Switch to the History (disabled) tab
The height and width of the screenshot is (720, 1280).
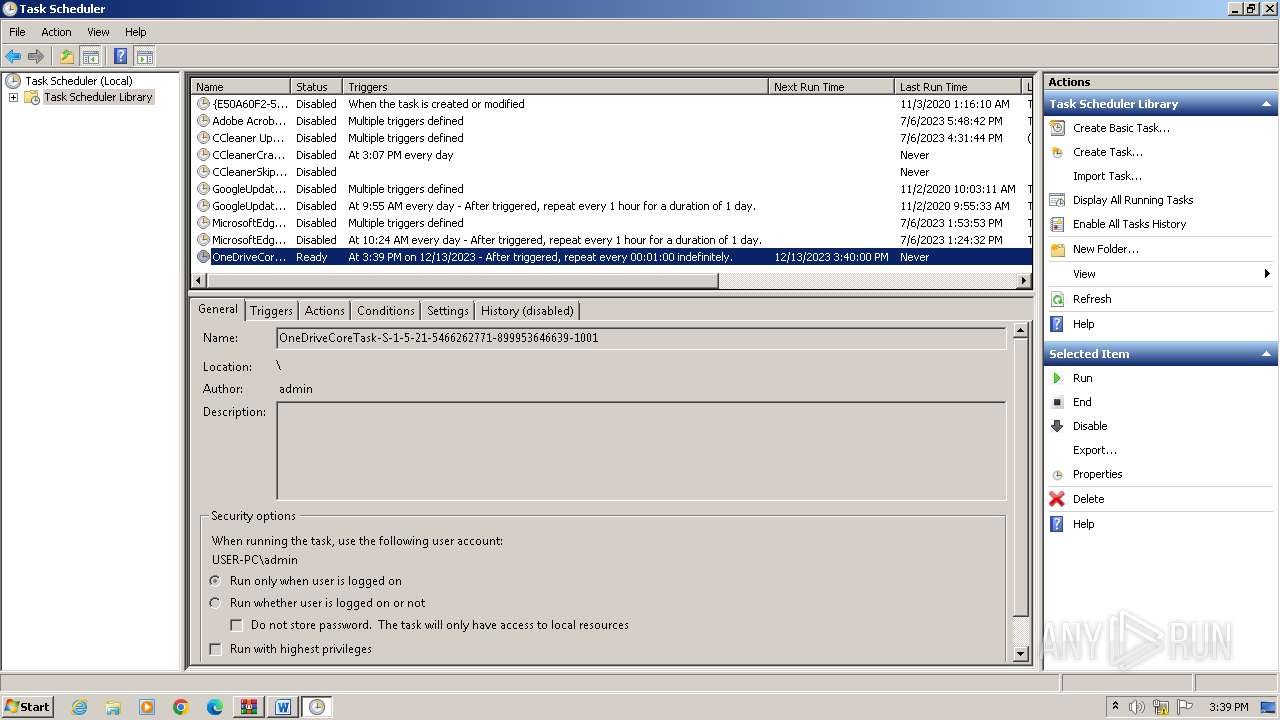pyautogui.click(x=527, y=311)
